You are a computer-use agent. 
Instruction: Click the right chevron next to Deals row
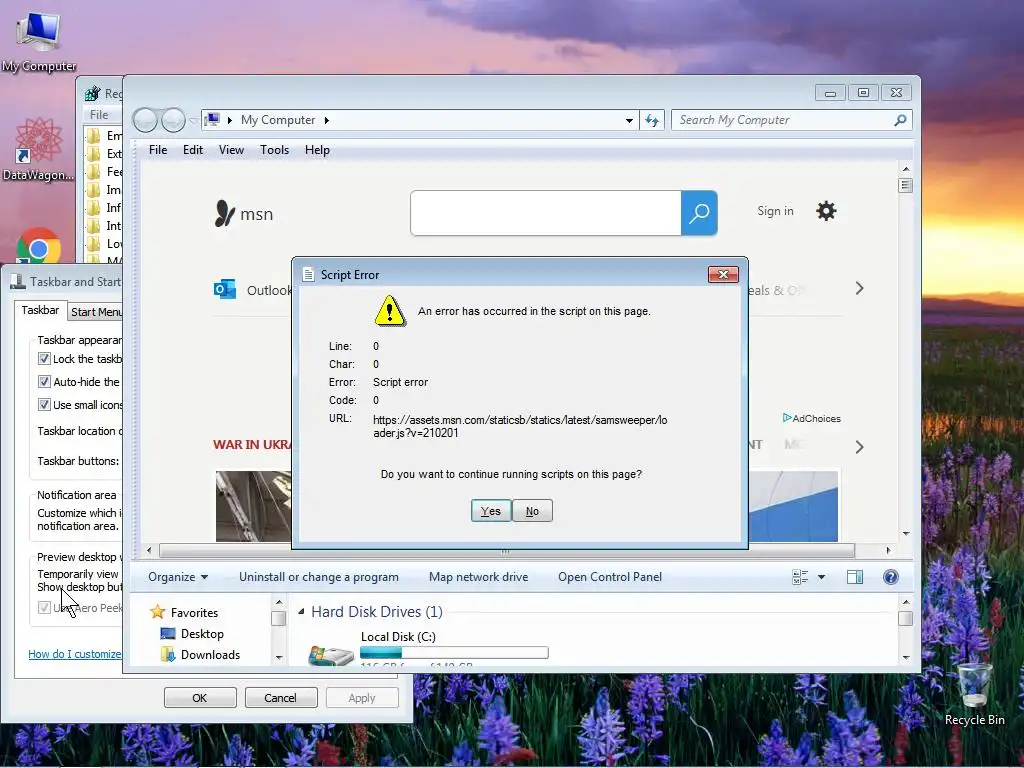click(x=859, y=288)
